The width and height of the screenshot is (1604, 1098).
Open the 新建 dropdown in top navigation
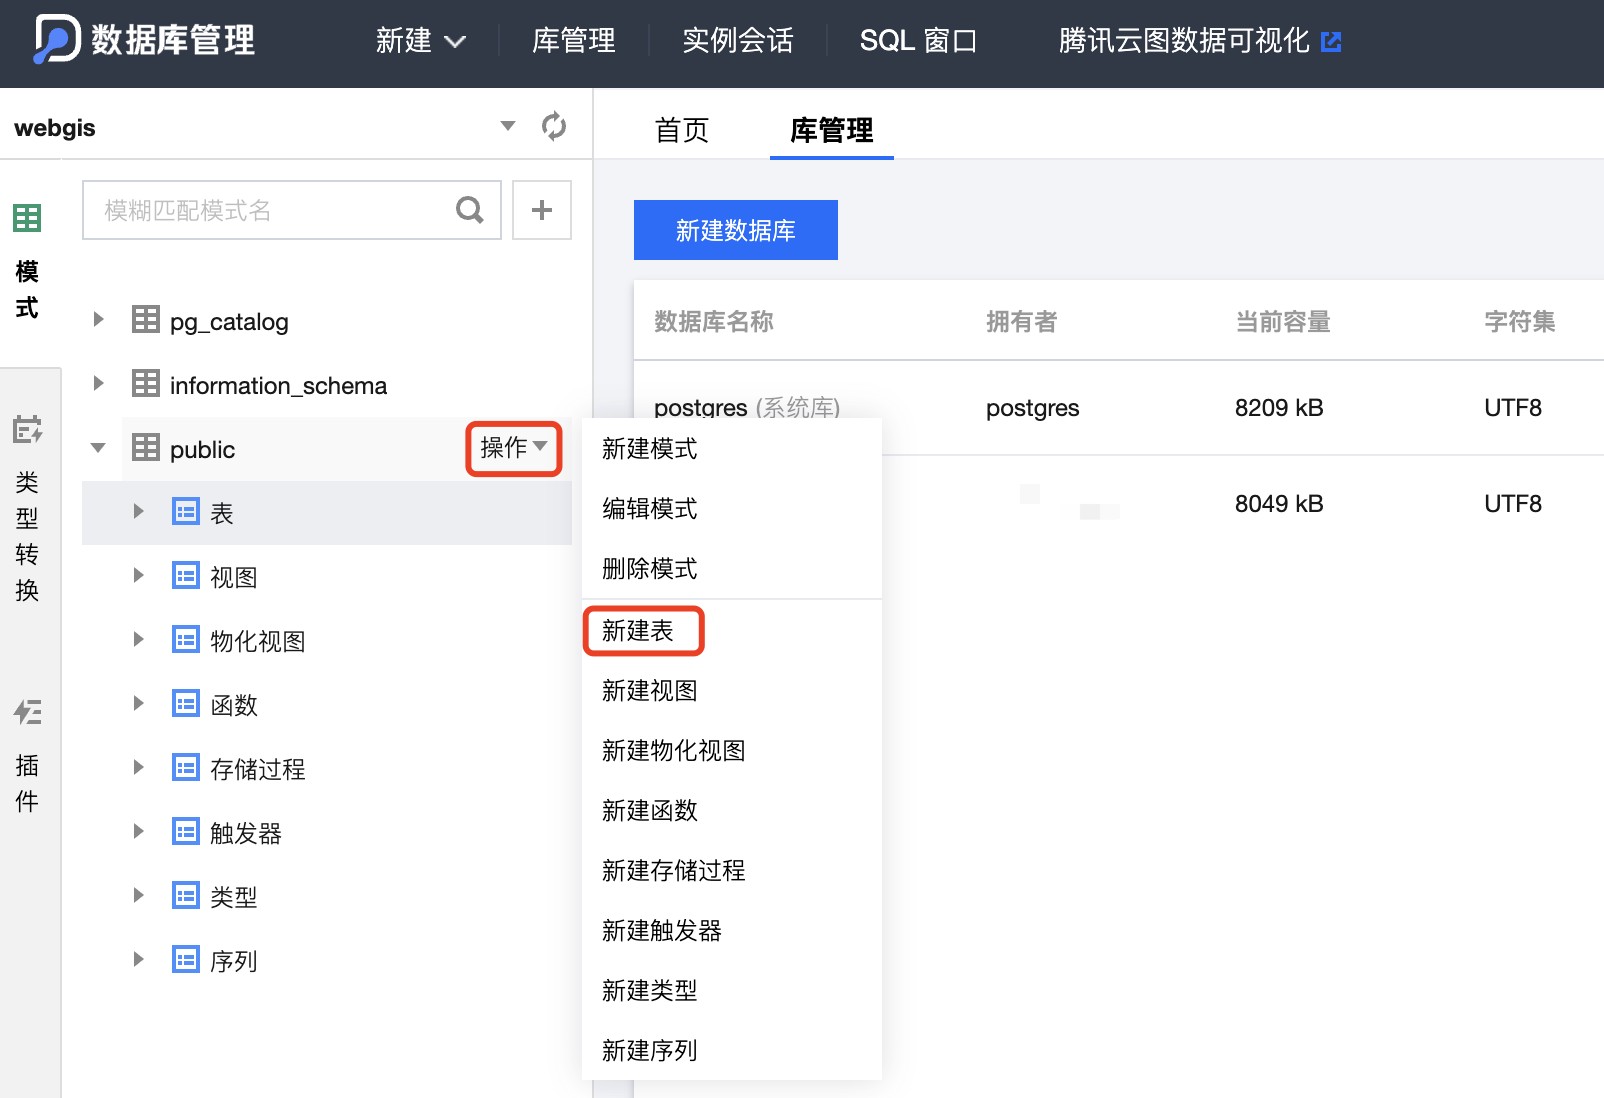(421, 41)
